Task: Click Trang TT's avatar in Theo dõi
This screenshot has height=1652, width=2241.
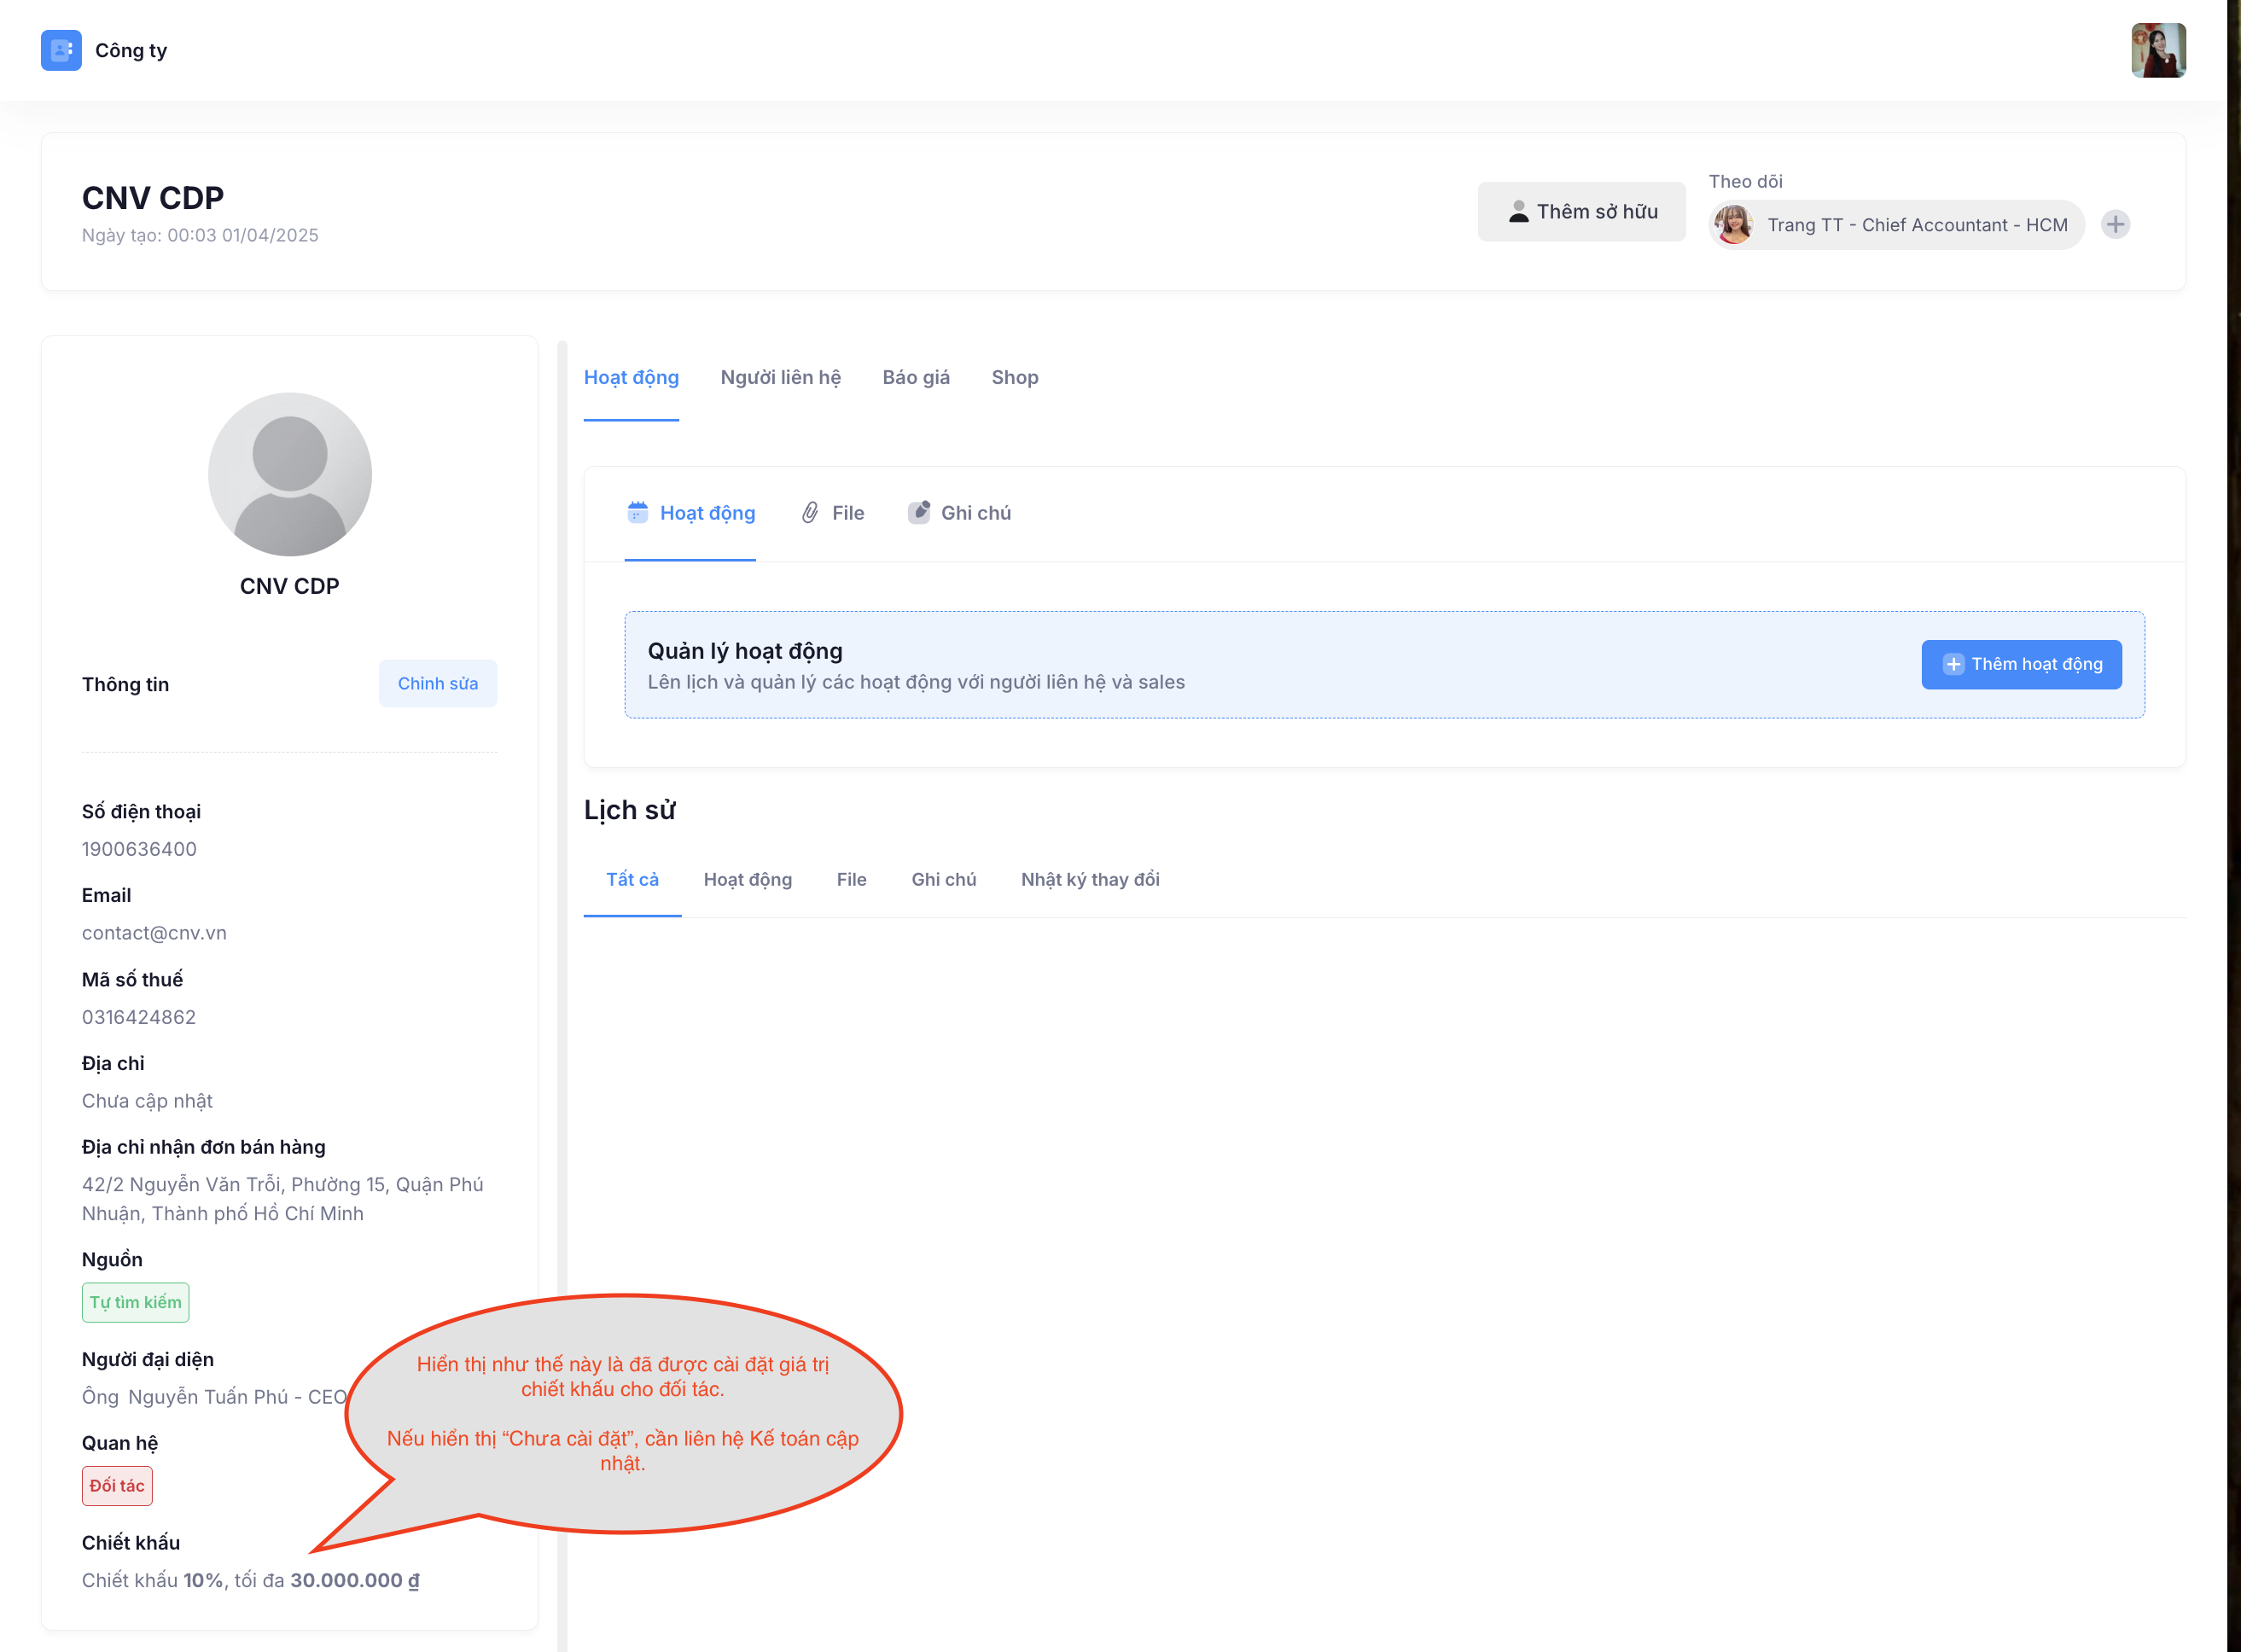Action: [x=1733, y=224]
